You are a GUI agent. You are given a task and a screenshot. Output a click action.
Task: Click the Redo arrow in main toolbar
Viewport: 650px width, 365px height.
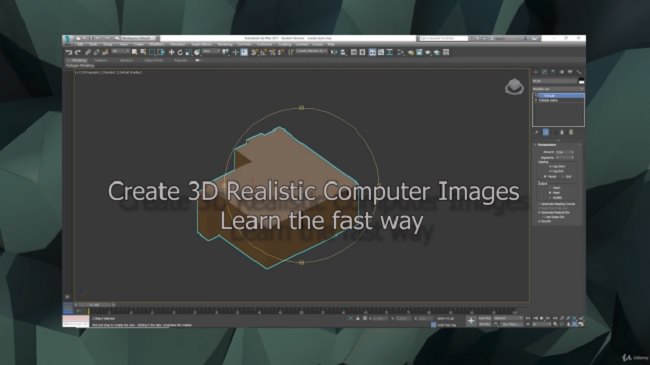pyautogui.click(x=78, y=52)
